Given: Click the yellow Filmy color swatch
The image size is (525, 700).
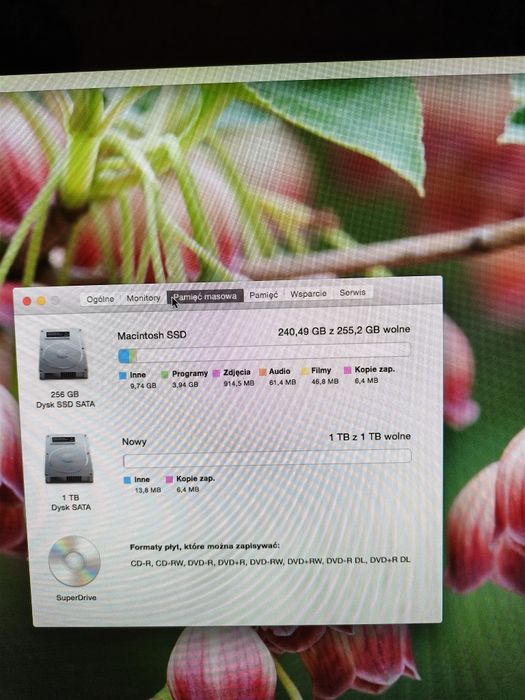Looking at the screenshot, I should coord(305,371).
